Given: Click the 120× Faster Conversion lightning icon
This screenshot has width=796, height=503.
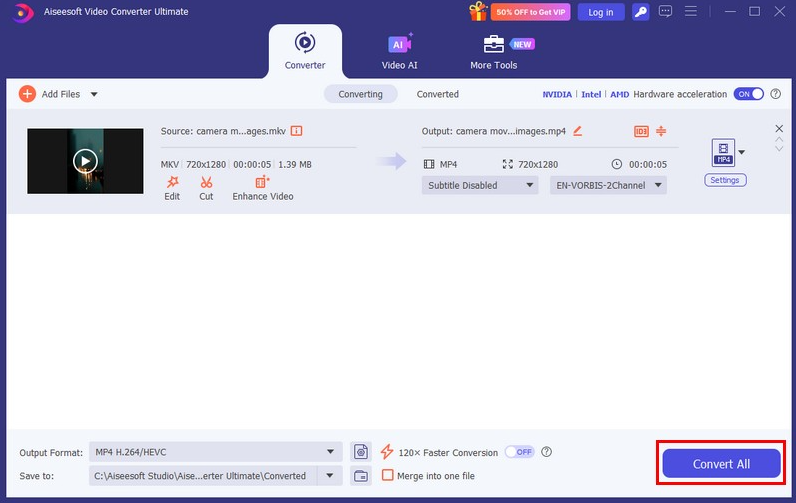Looking at the screenshot, I should point(387,452).
